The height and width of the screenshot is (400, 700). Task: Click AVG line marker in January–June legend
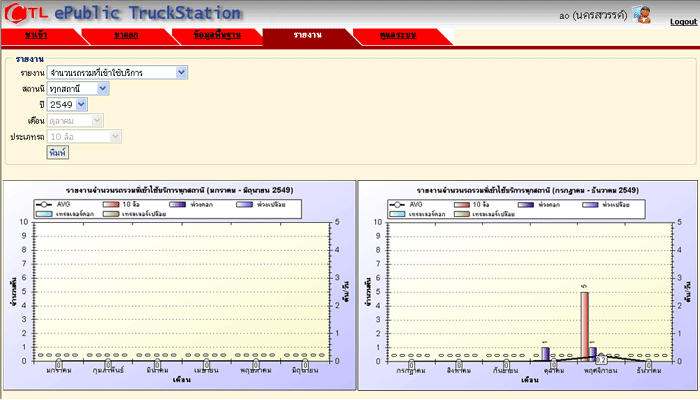[x=44, y=204]
